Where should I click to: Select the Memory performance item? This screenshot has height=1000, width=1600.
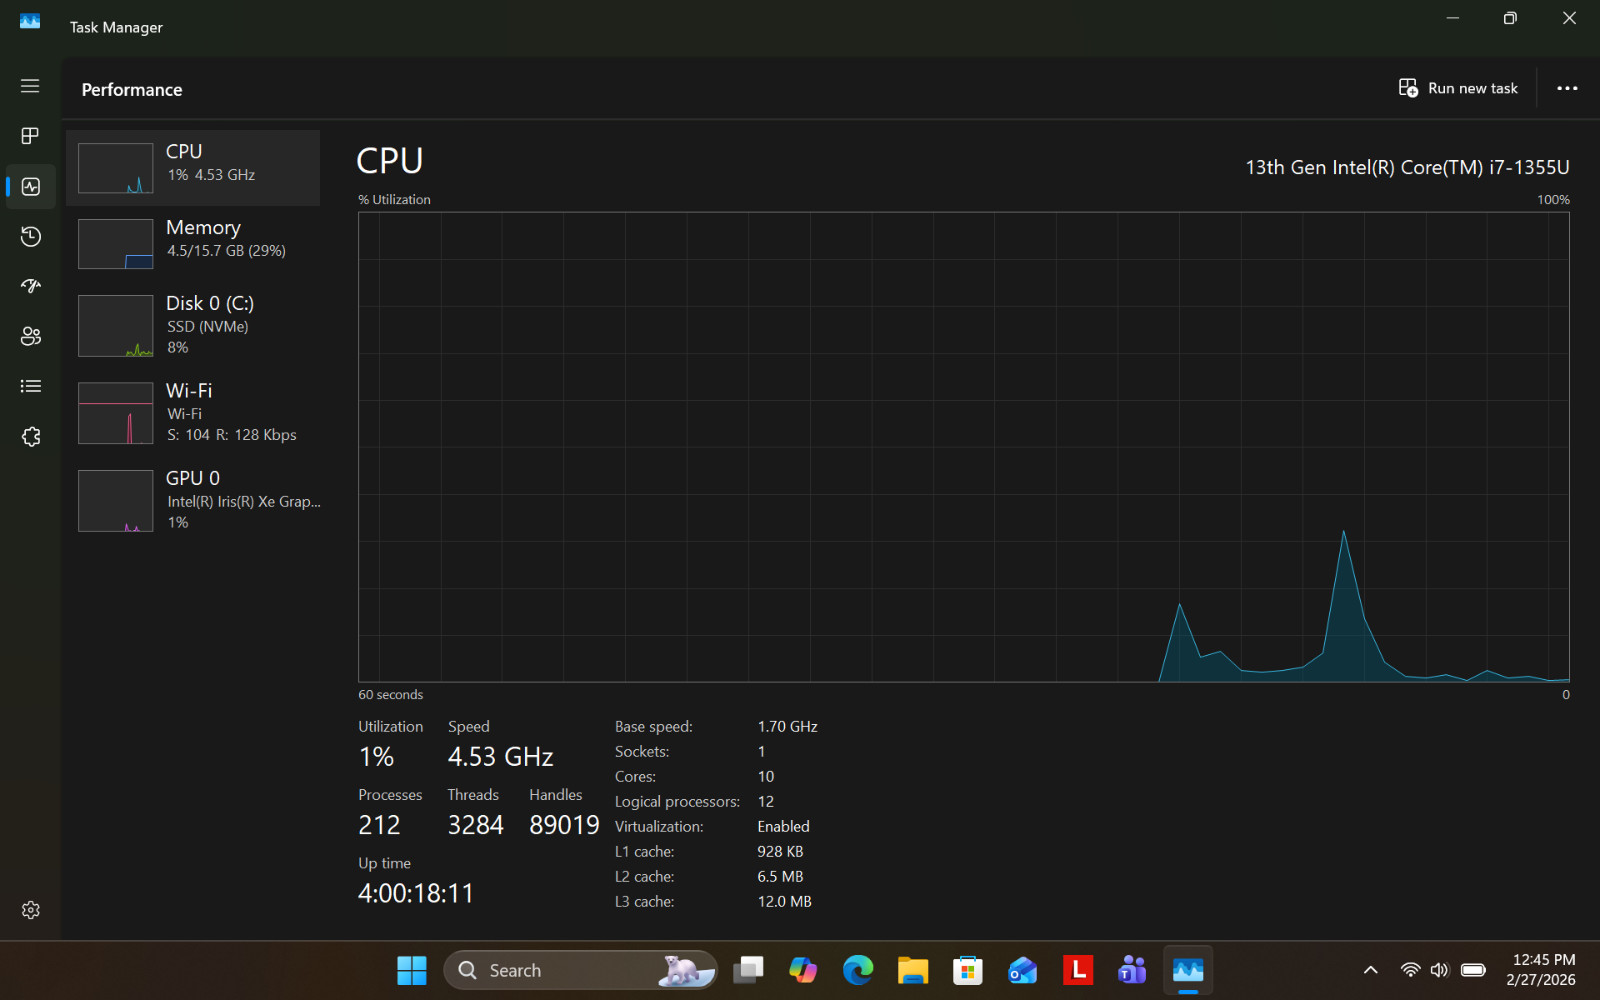[193, 243]
